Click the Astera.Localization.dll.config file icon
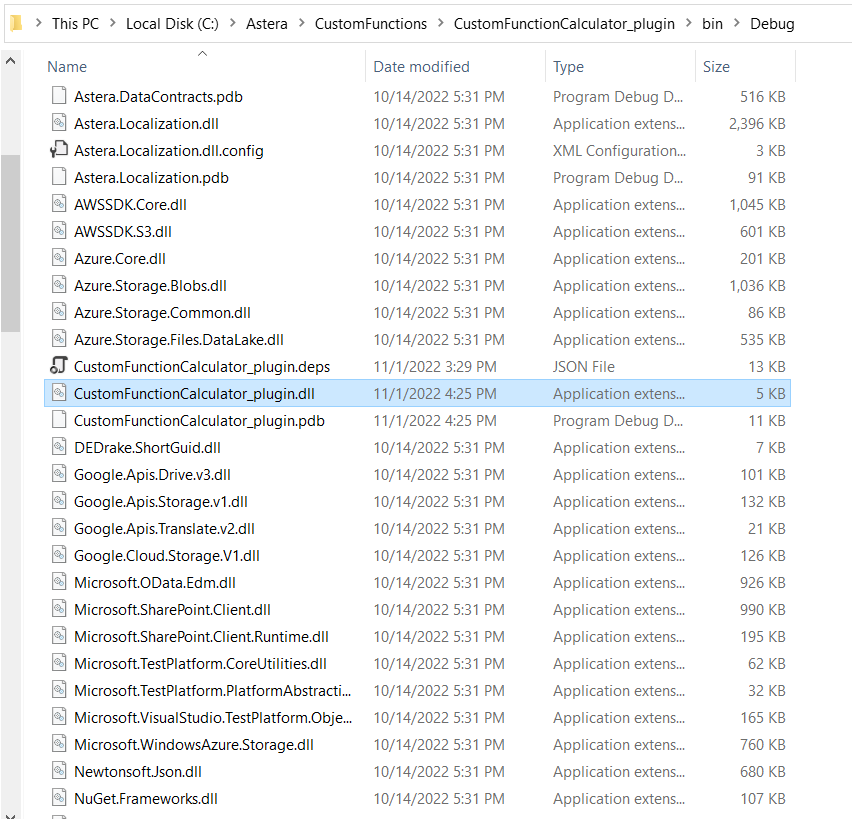 pos(58,151)
